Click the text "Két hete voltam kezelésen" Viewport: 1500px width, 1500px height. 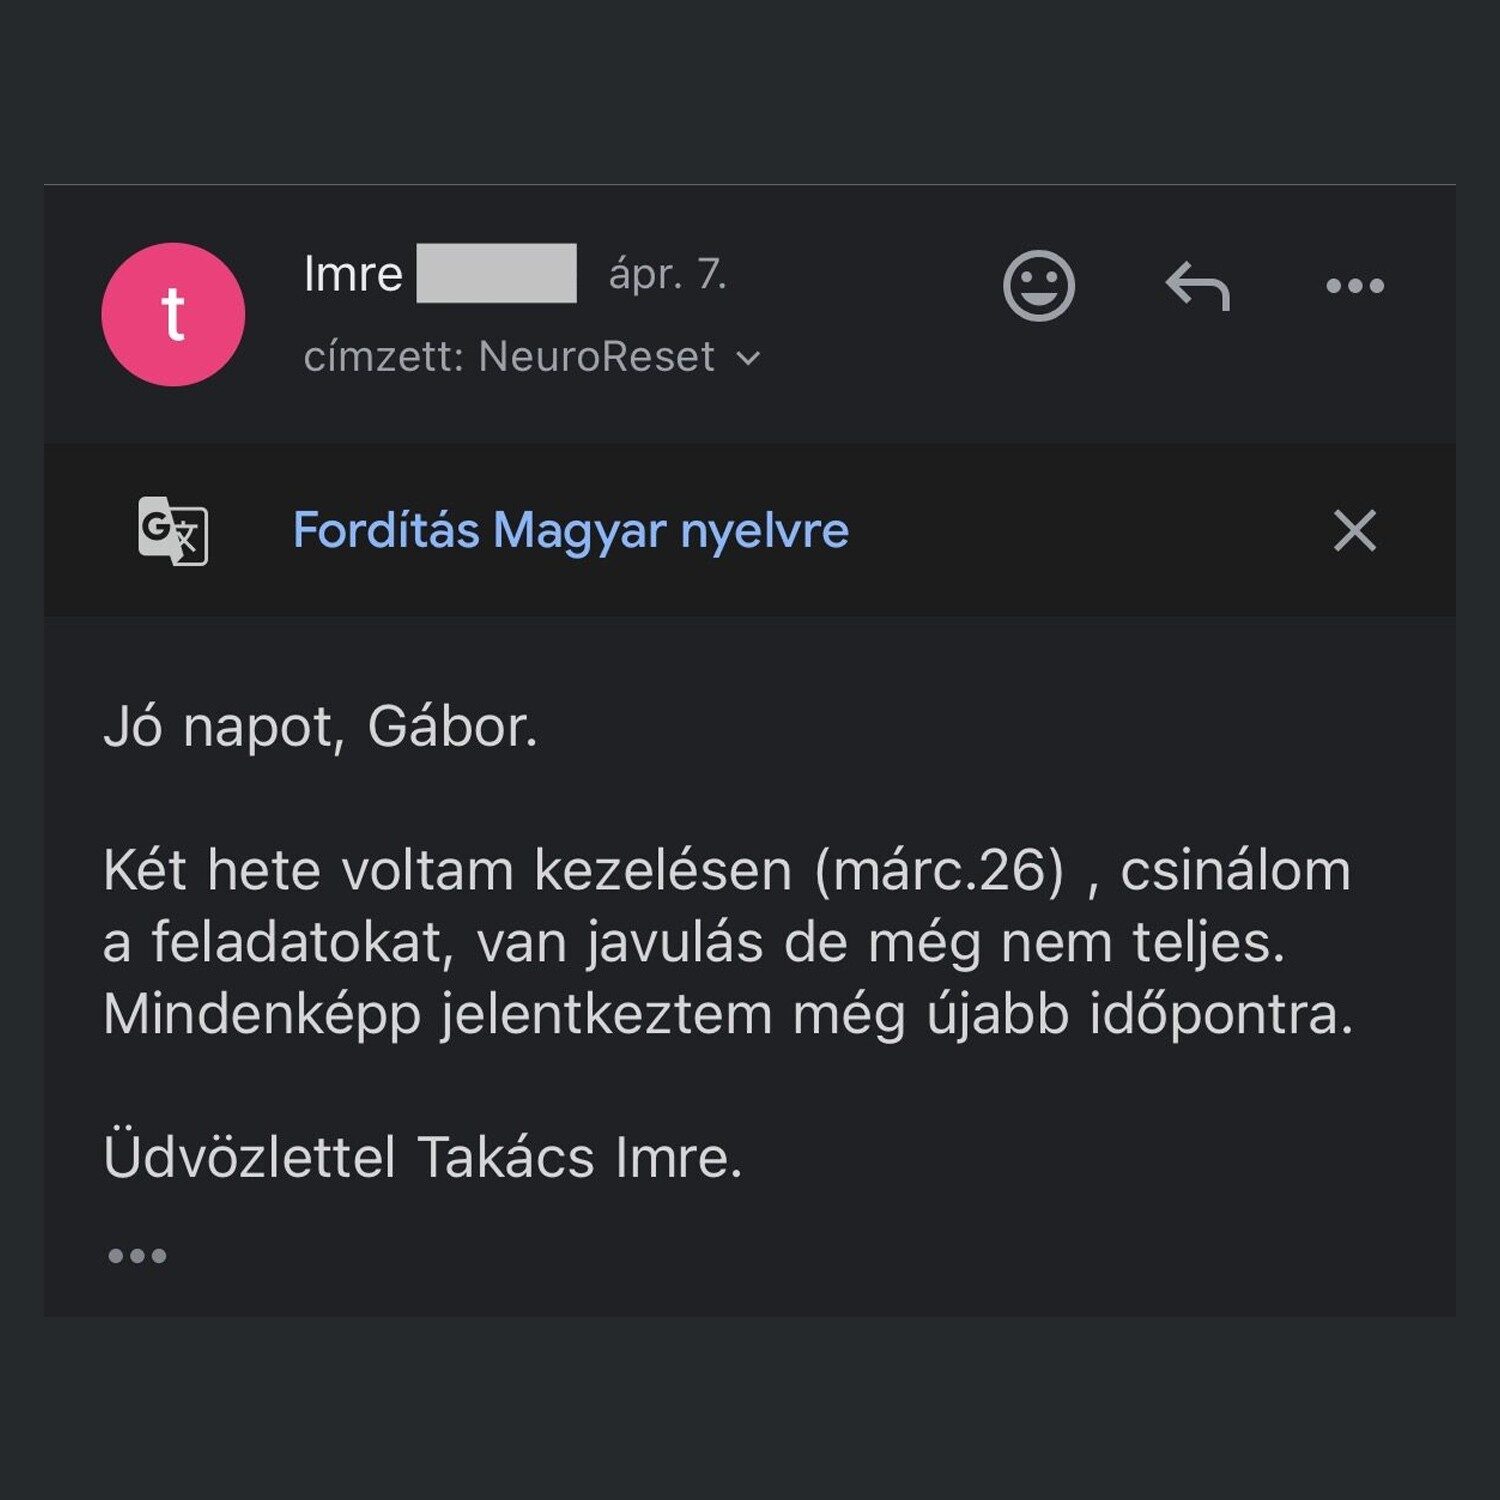point(447,870)
